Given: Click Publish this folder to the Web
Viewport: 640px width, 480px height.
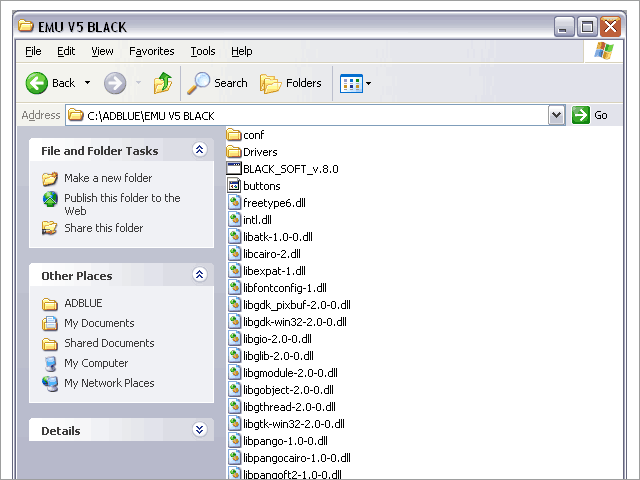Looking at the screenshot, I should pyautogui.click(x=122, y=204).
